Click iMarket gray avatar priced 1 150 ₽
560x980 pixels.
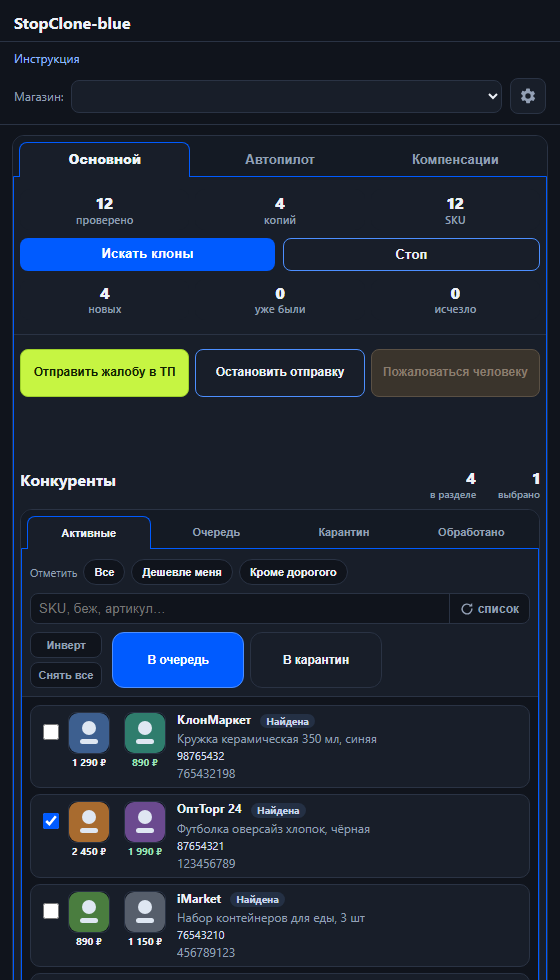[x=145, y=911]
